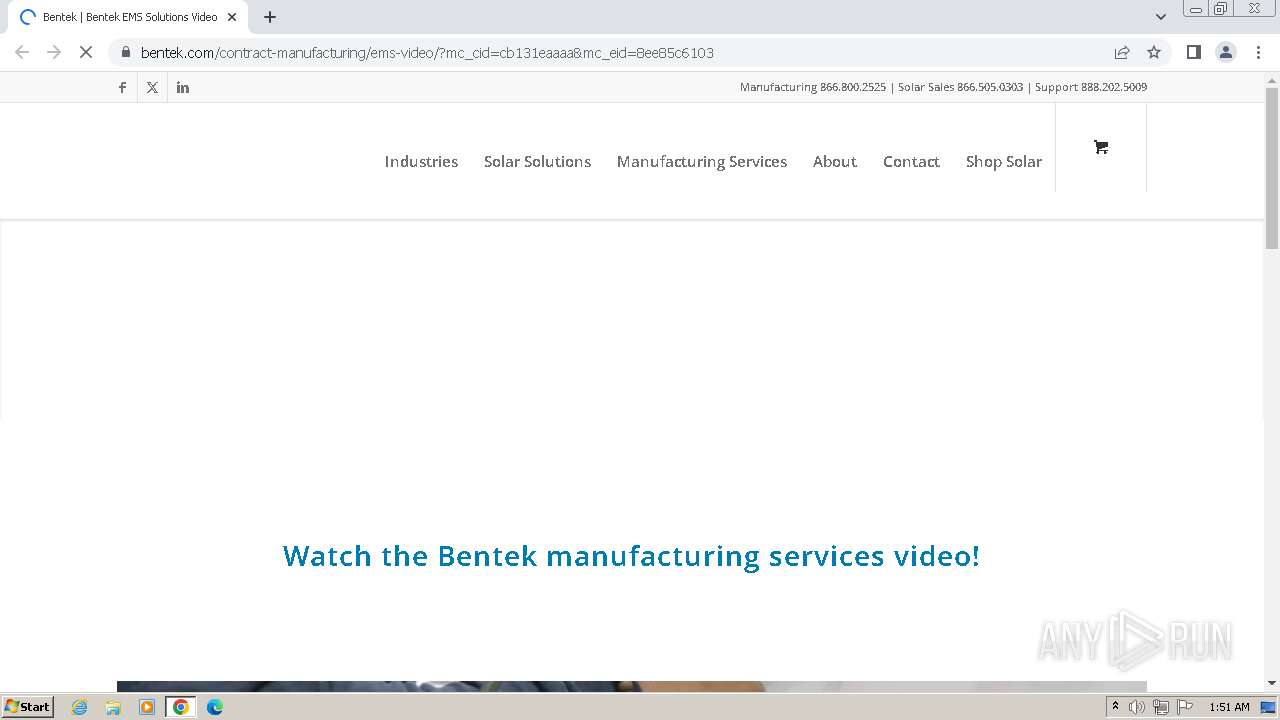Open Solar Solutions menu

coord(537,161)
